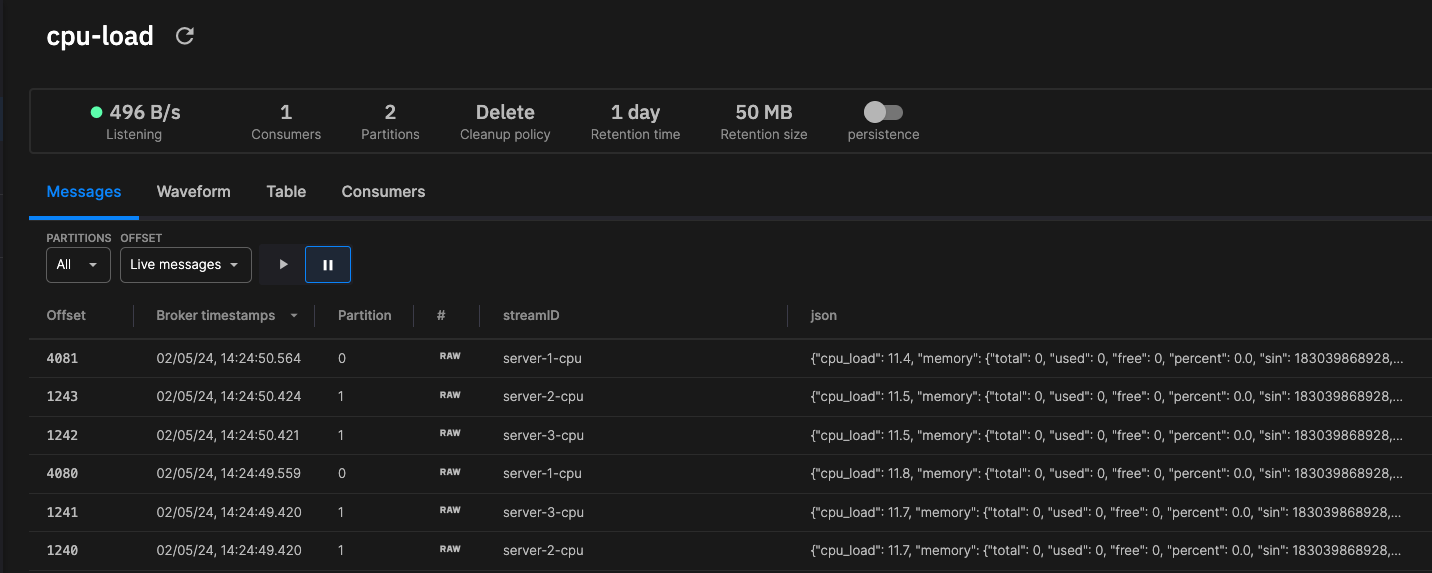Screen dimensions: 1432x573
Task: Select the Messages tab
Action: [x=84, y=192]
